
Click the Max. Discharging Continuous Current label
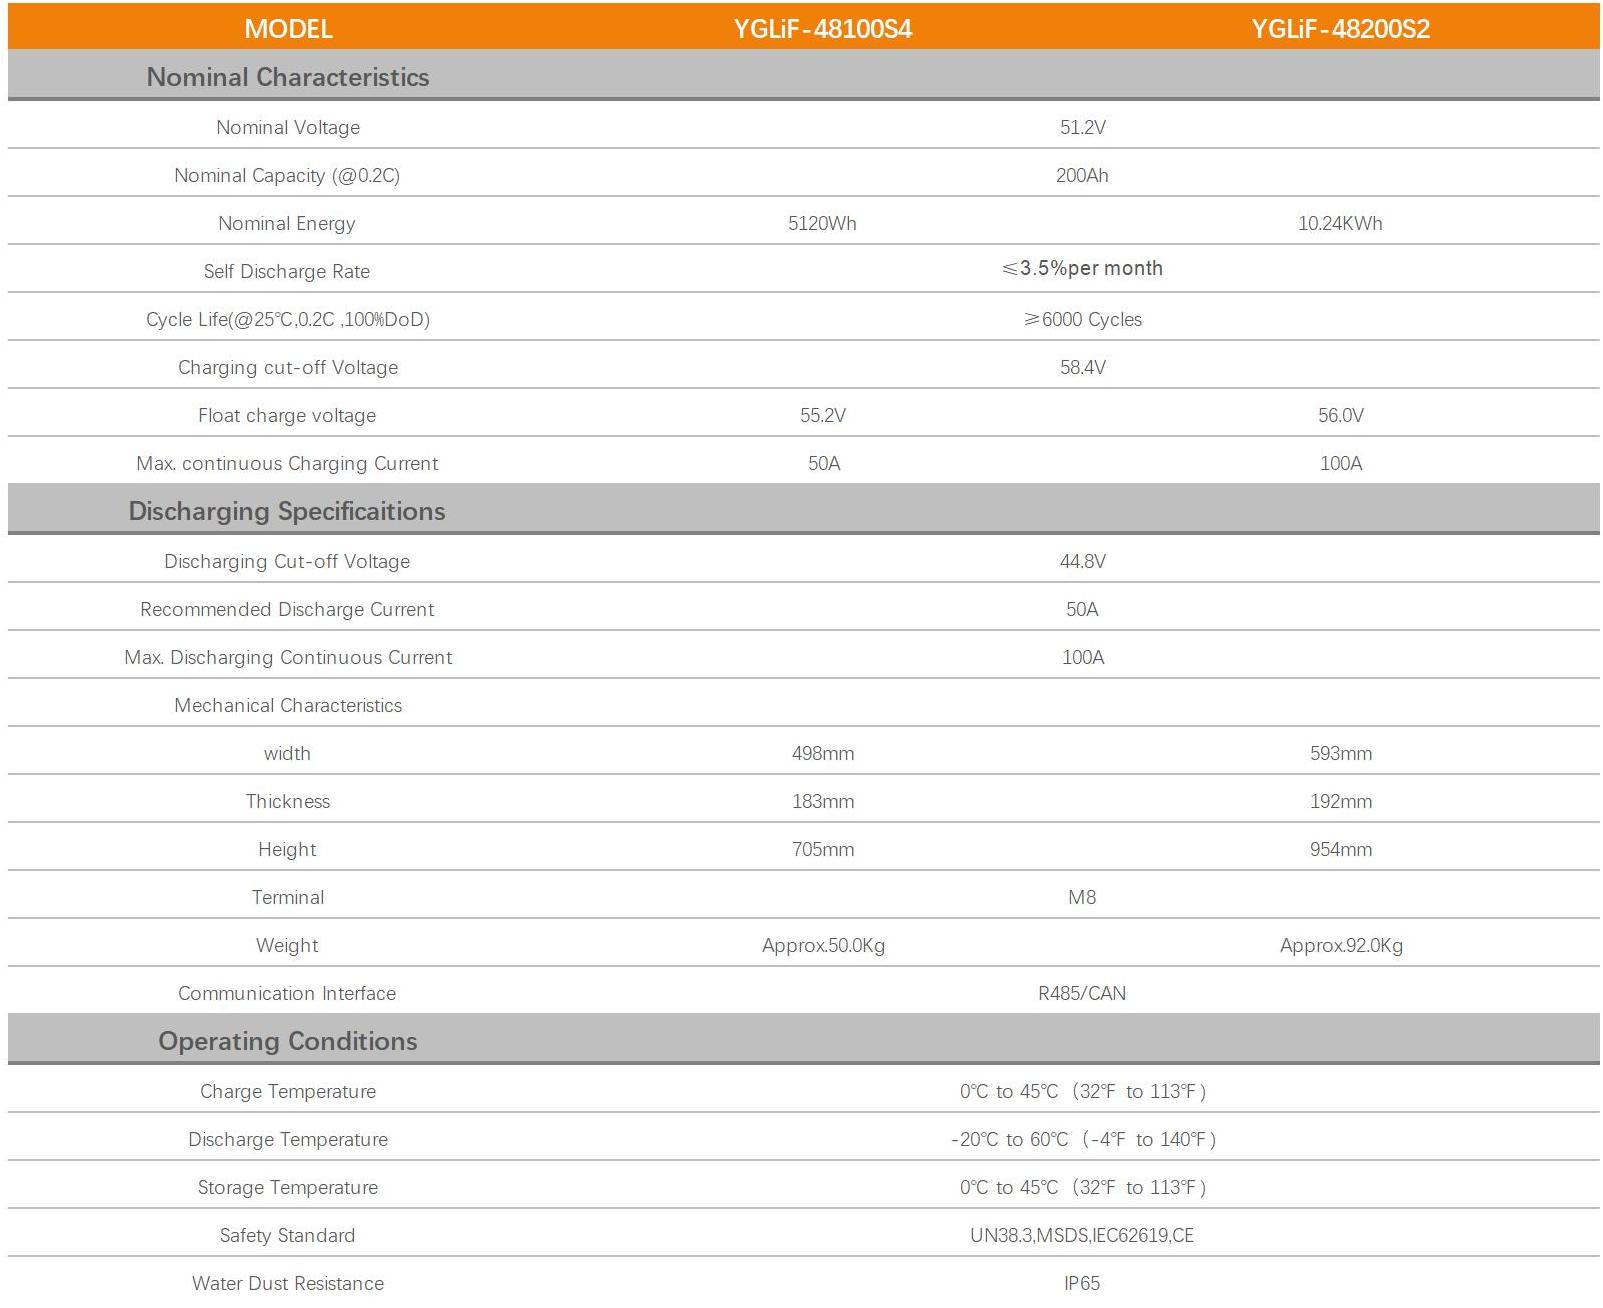point(288,657)
